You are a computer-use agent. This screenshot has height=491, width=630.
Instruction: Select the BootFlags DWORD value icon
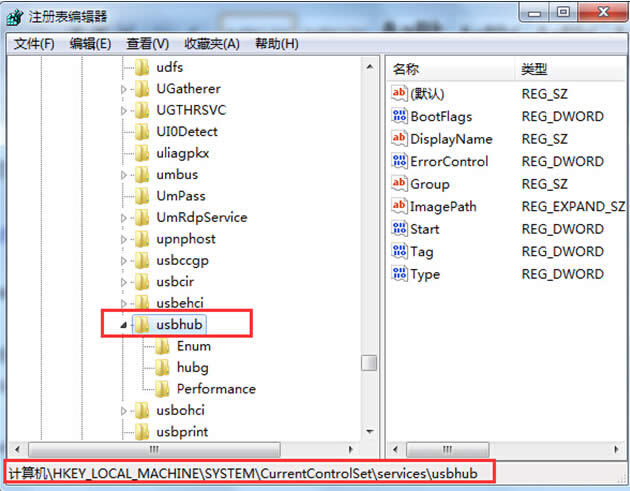[399, 116]
